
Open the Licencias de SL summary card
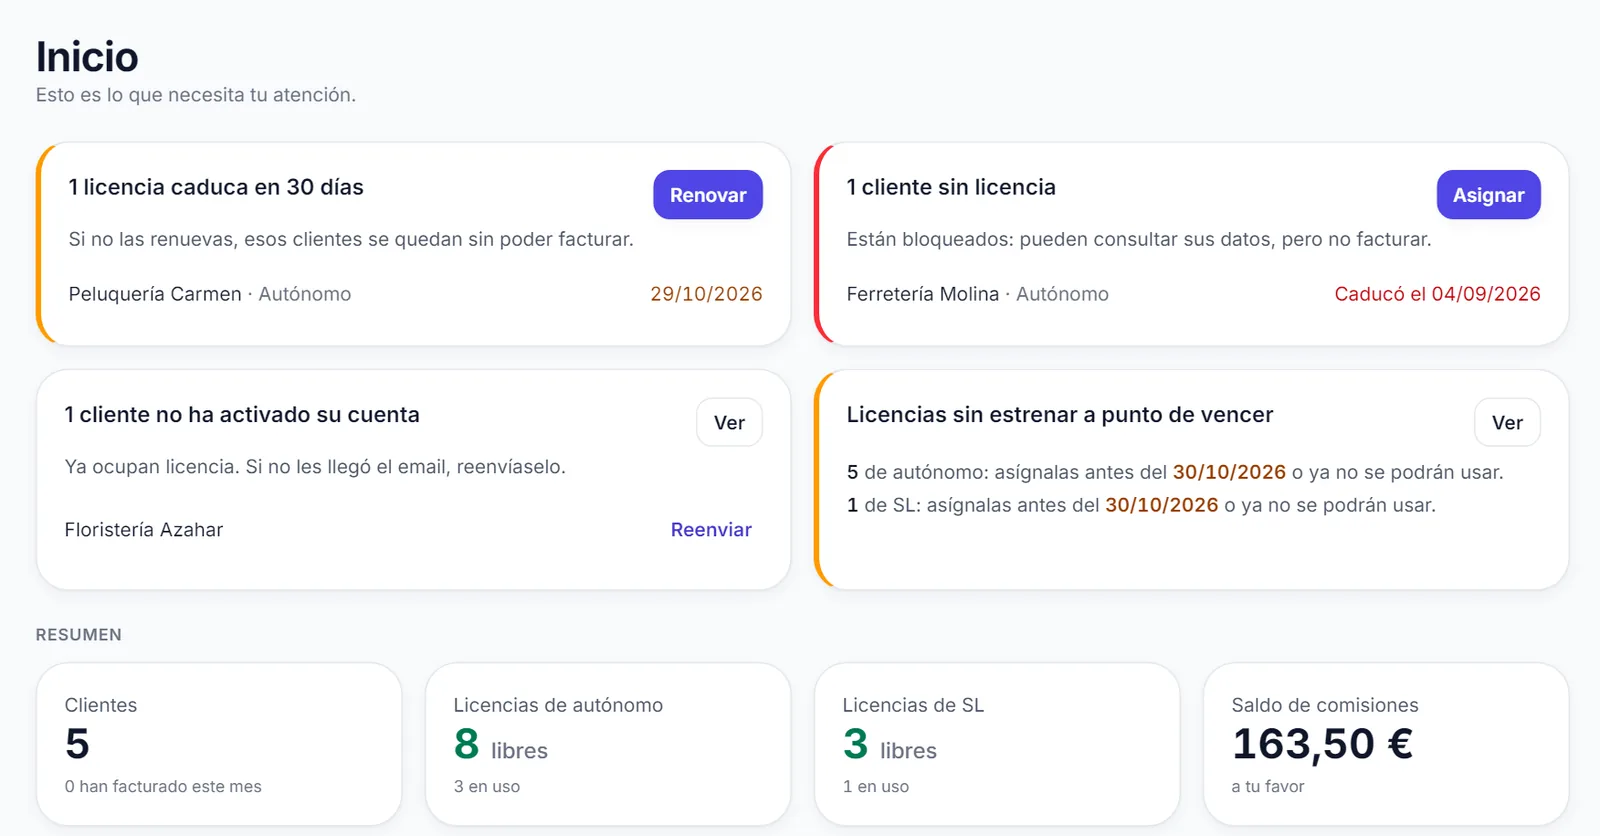[997, 744]
